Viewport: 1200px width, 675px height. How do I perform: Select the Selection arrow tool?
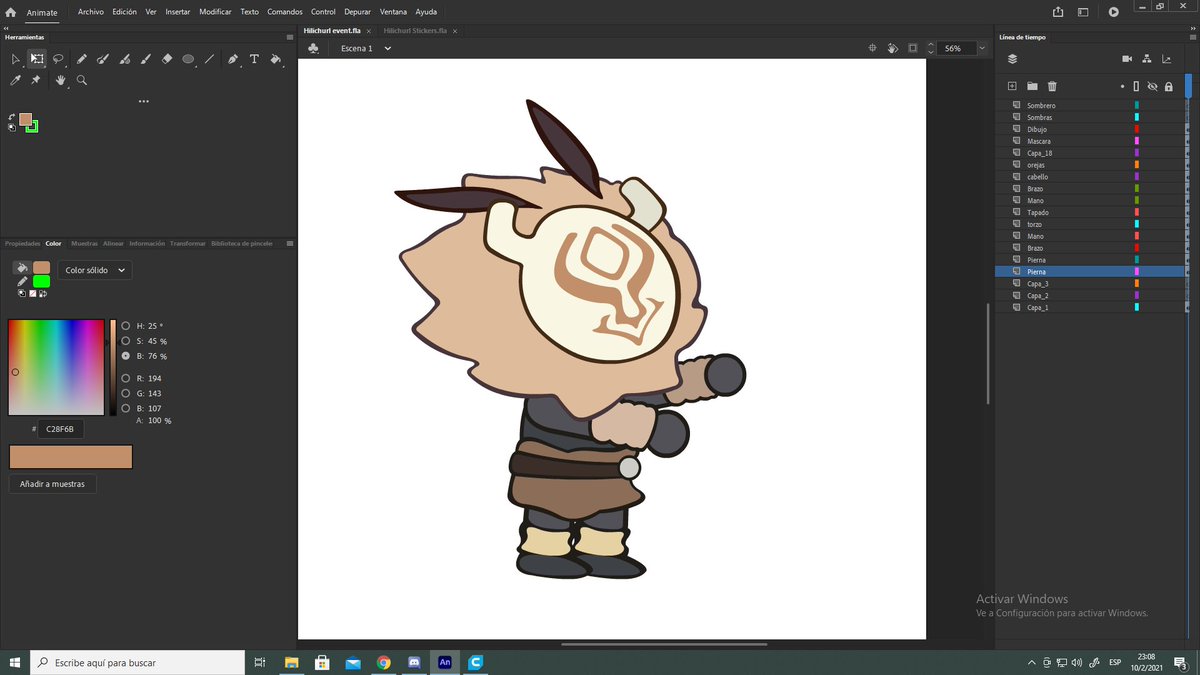click(15, 60)
